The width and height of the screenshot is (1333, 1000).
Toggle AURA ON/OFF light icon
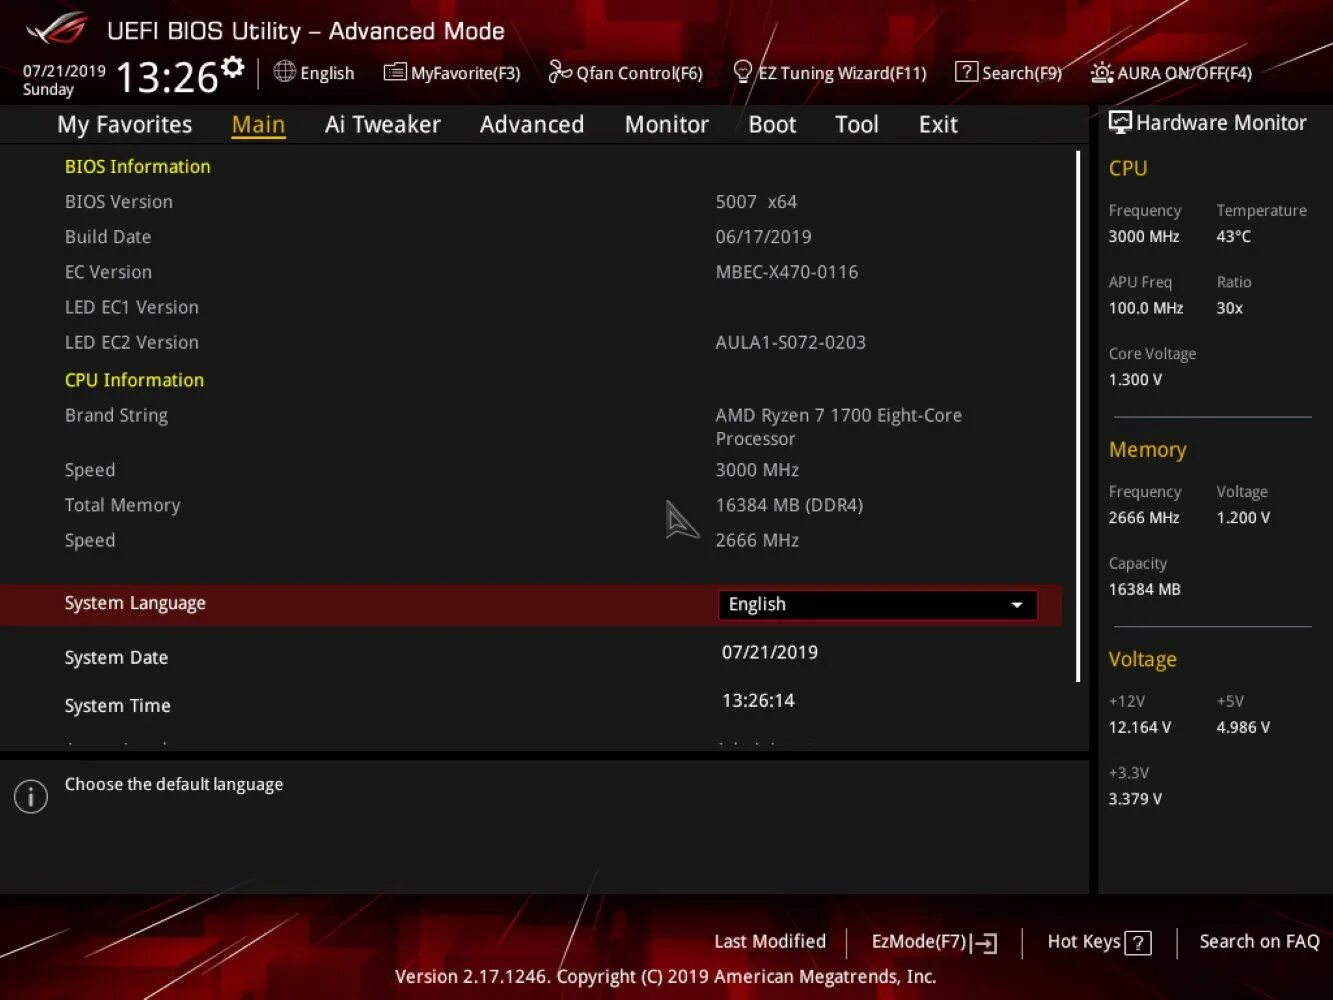pos(1102,72)
